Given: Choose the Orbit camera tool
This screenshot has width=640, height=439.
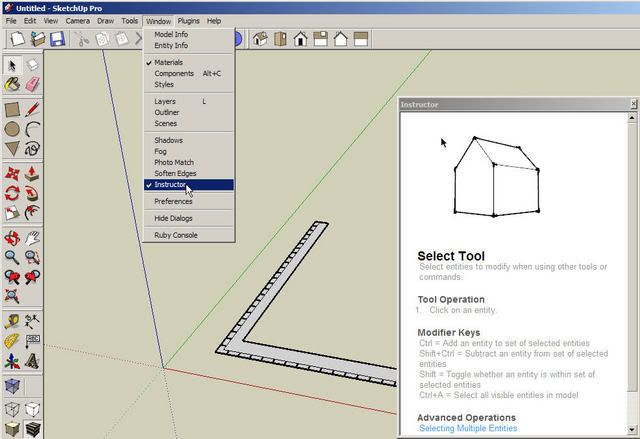Looking at the screenshot, I should point(12,239).
